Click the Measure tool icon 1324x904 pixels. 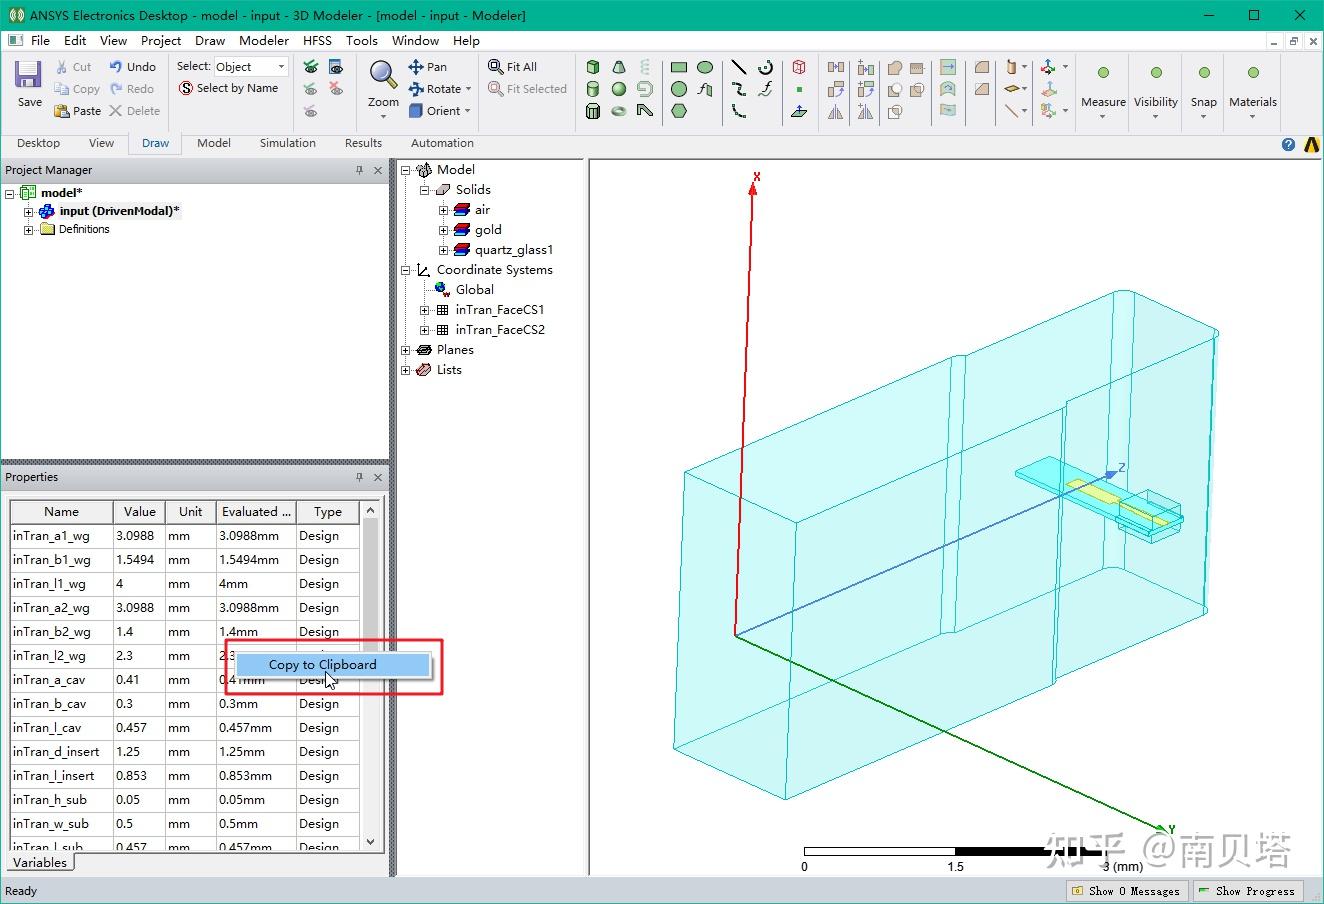(x=1103, y=73)
